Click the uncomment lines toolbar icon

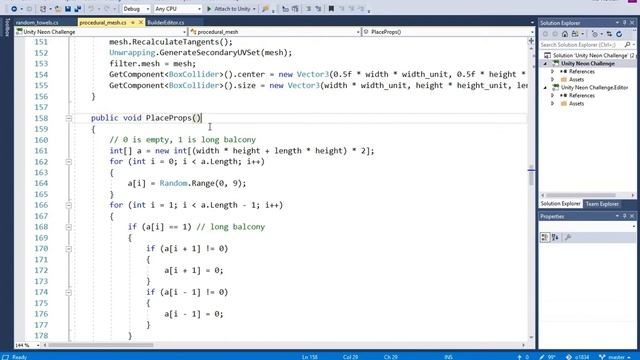tap(318, 9)
